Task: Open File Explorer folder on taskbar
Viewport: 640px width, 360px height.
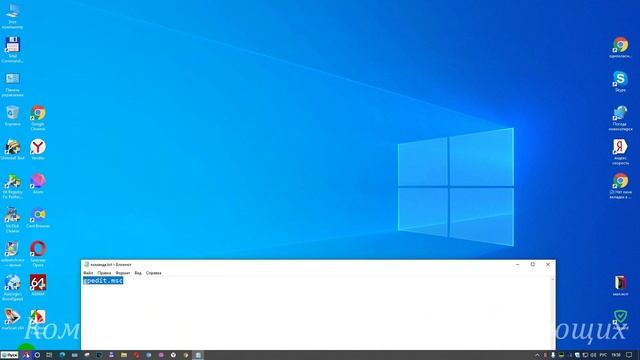Action: [x=124, y=355]
